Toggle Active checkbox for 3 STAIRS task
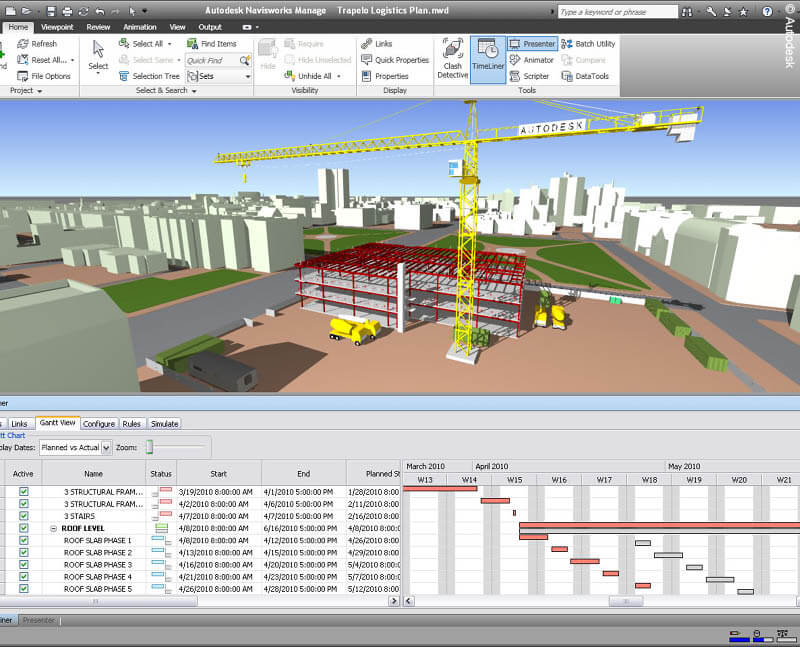This screenshot has width=800, height=647. 23,516
